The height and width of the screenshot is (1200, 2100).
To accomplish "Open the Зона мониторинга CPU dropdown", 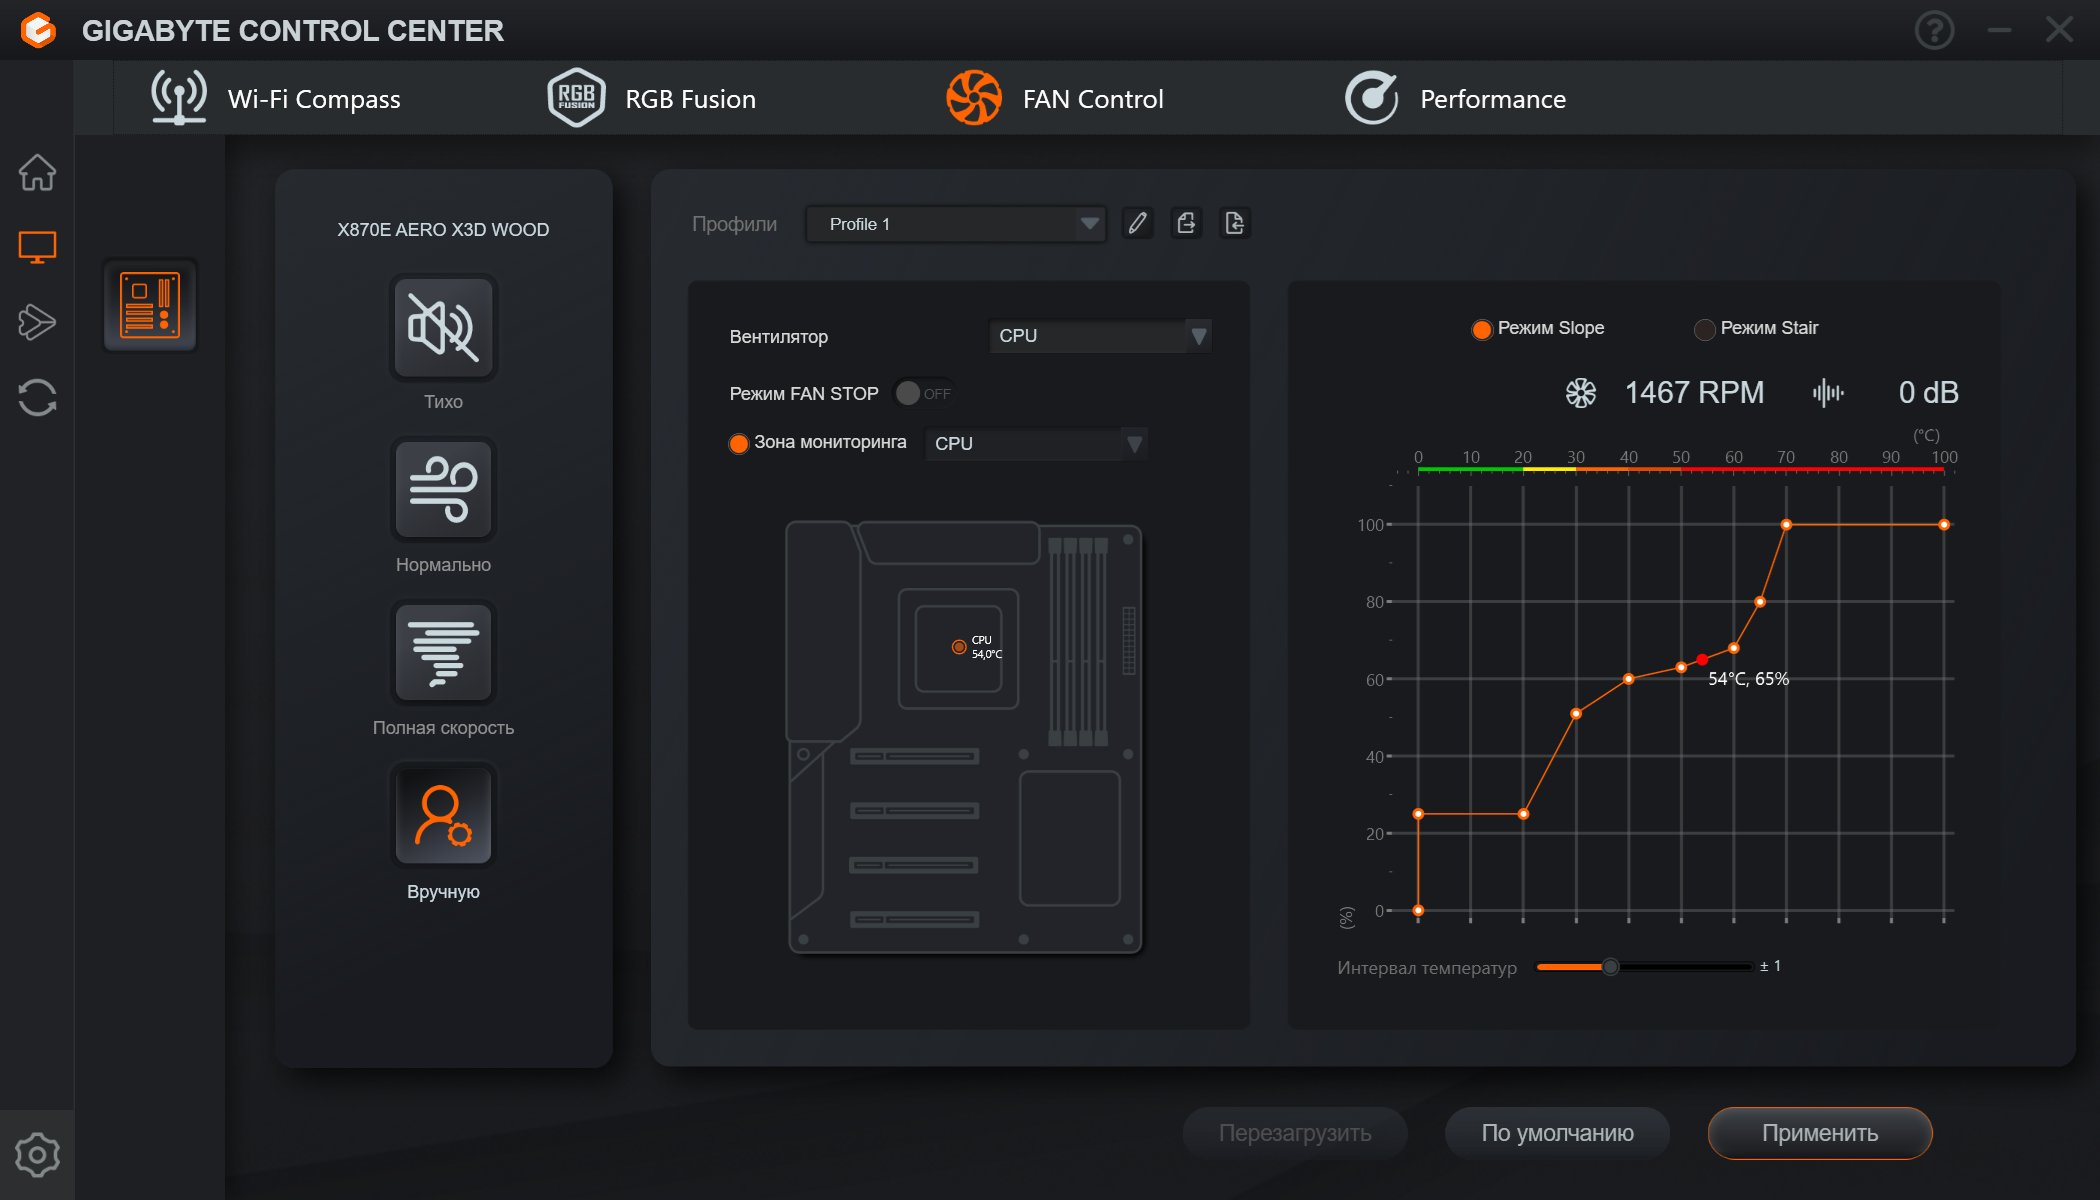I will click(1035, 443).
